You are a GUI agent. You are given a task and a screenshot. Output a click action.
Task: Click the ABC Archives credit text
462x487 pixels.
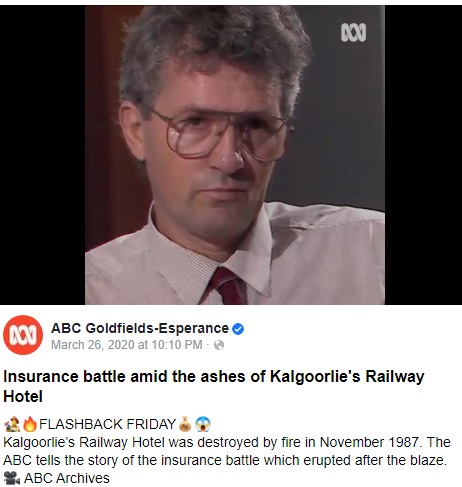pos(67,478)
